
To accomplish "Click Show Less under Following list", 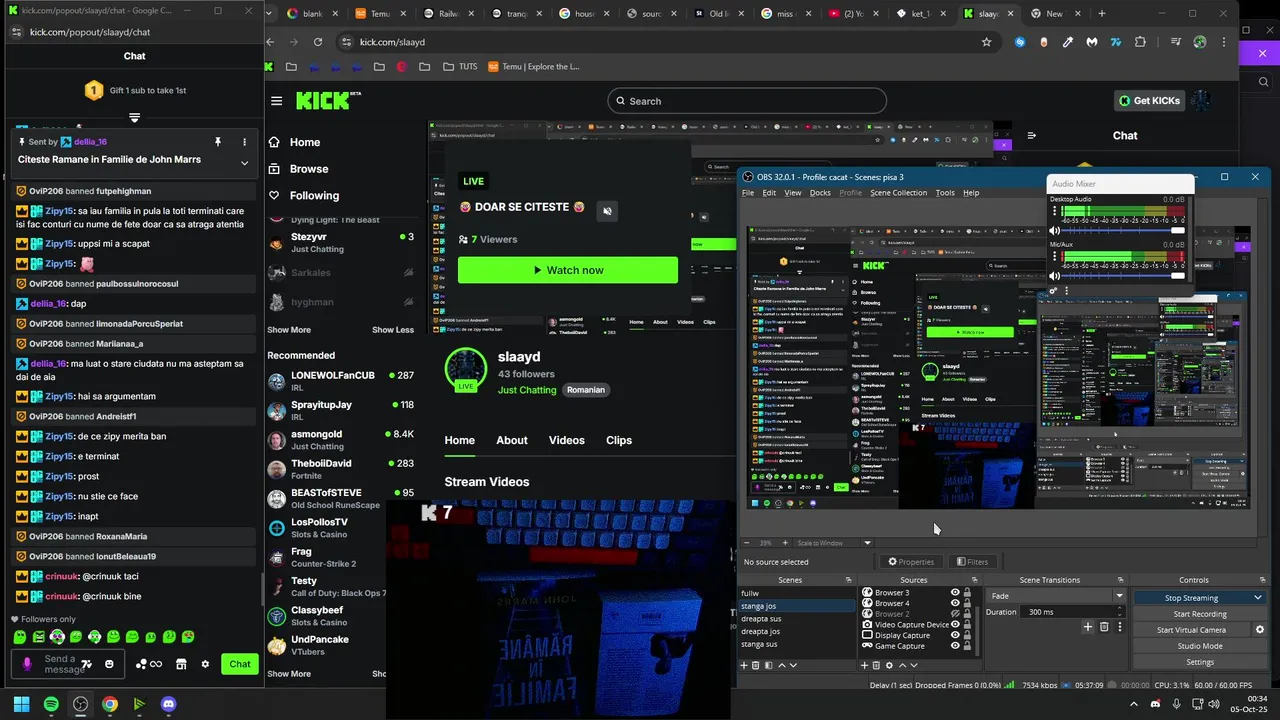I will click(393, 330).
